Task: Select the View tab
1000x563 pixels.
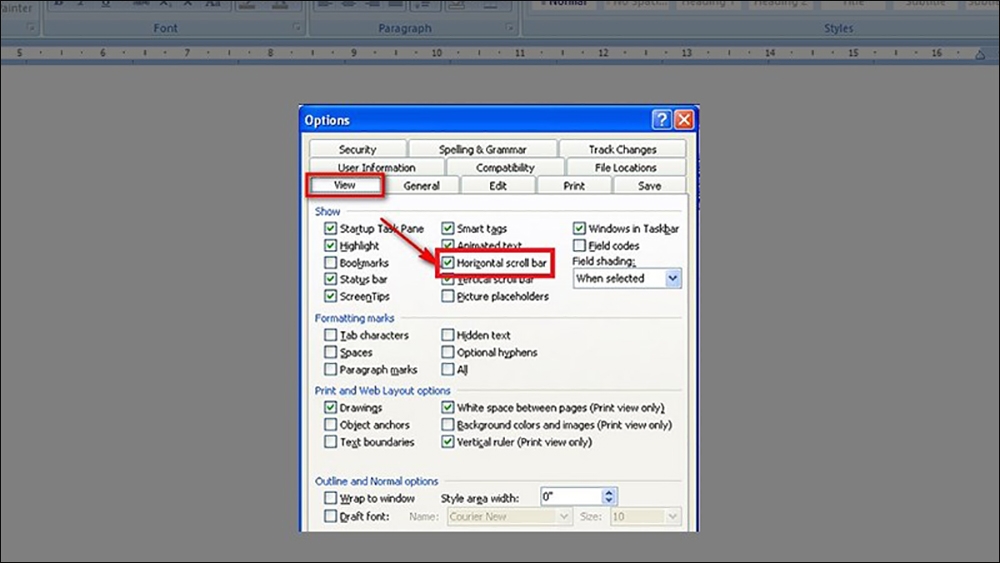Action: point(344,185)
